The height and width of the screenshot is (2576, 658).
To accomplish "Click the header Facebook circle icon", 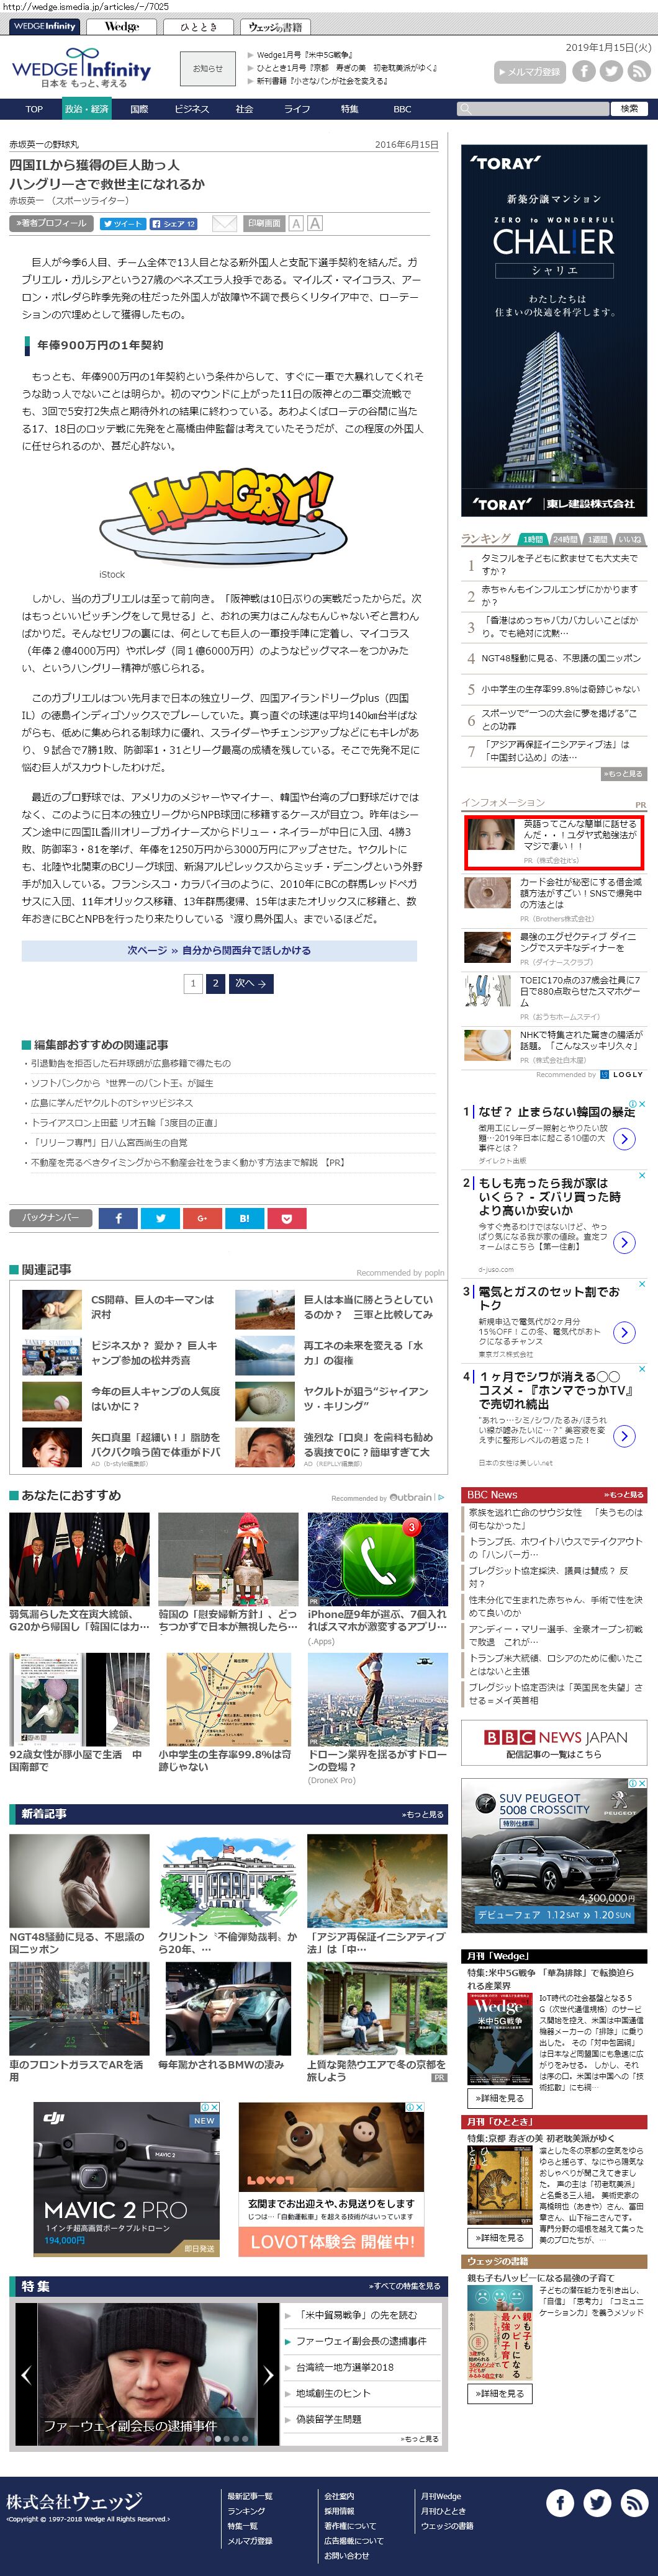I will [583, 71].
